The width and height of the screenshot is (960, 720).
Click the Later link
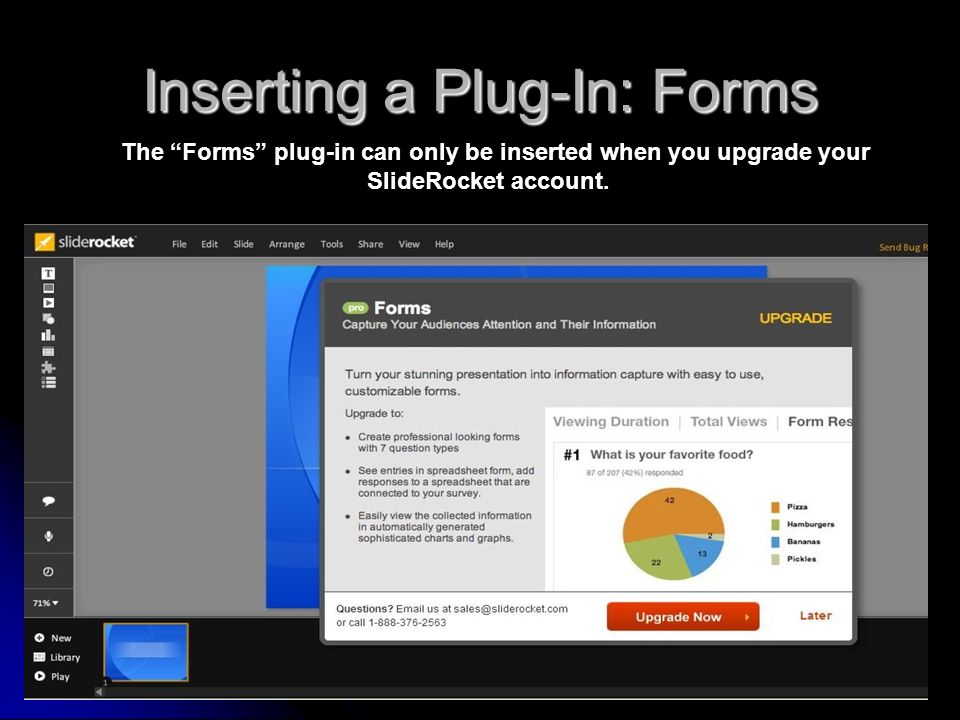[816, 615]
